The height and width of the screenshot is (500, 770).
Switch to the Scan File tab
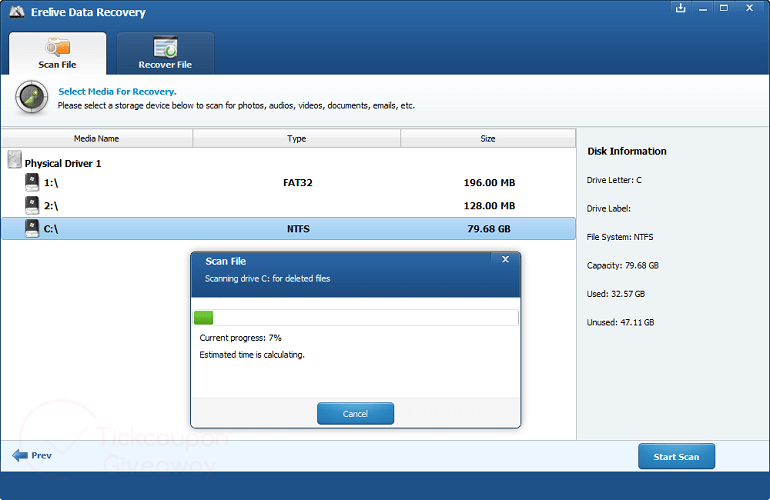(57, 54)
